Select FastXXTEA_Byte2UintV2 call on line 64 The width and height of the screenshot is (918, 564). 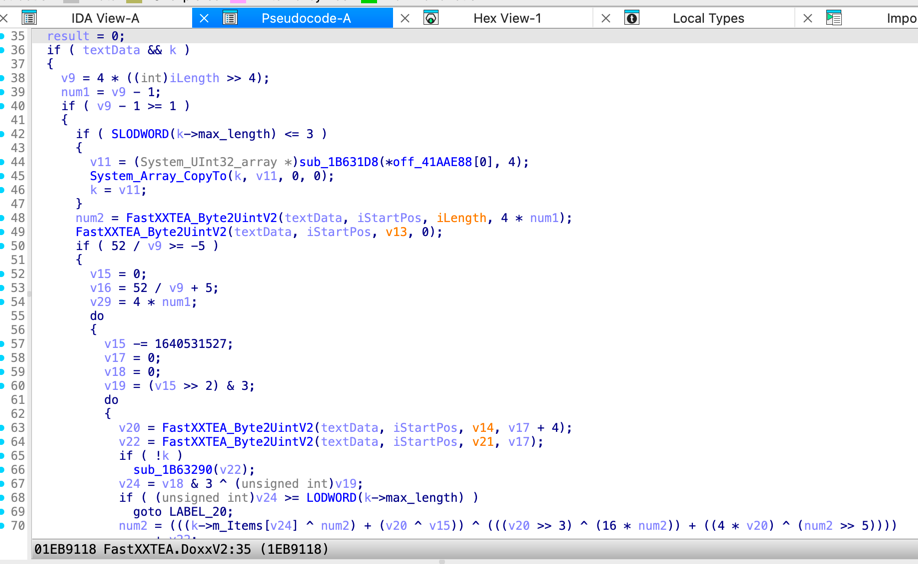point(238,442)
